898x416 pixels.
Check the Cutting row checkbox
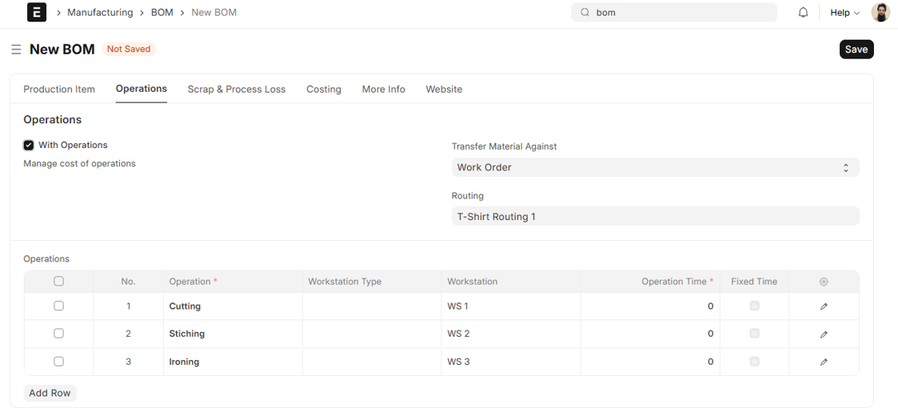point(59,306)
